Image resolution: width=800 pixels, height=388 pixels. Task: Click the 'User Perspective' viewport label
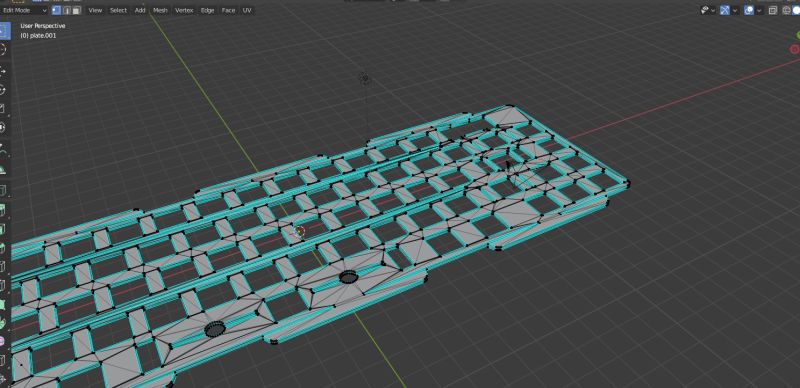click(43, 26)
